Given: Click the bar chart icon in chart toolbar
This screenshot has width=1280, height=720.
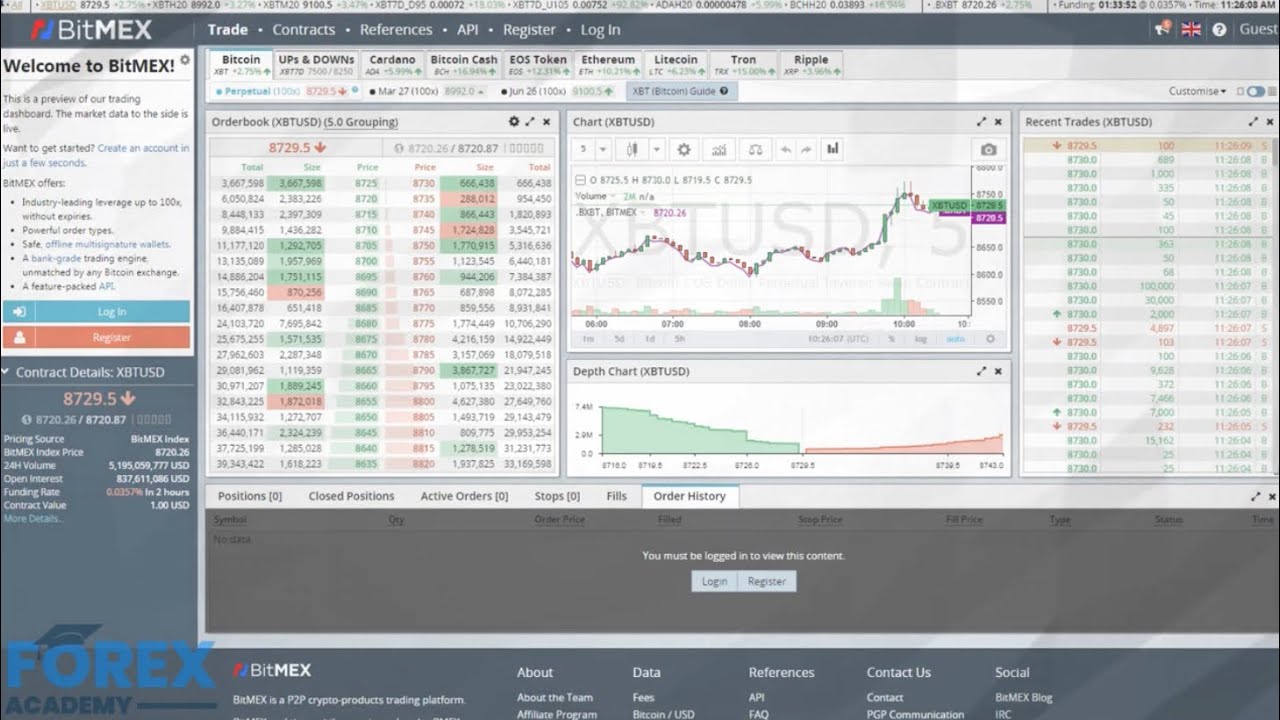Looking at the screenshot, I should click(x=833, y=149).
